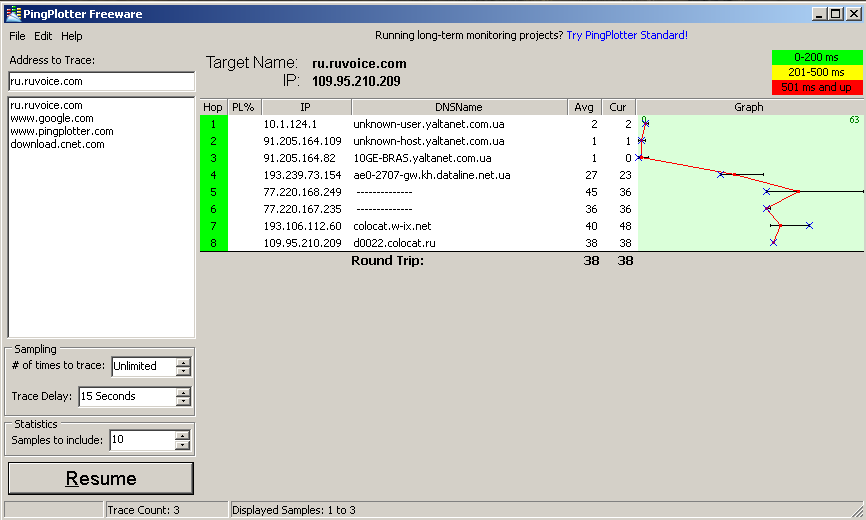Click the times to trace Unlimited field
Screen dimensions: 866x520
click(144, 366)
